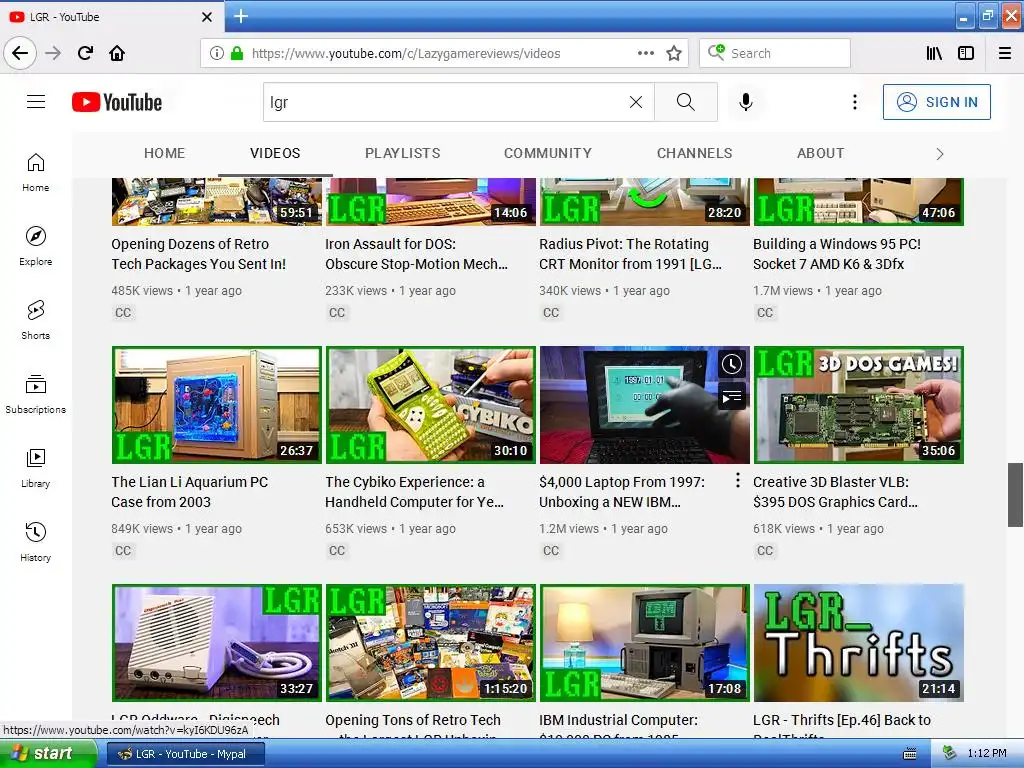
Task: Open on-screen keyboard tray icon
Action: click(909, 754)
